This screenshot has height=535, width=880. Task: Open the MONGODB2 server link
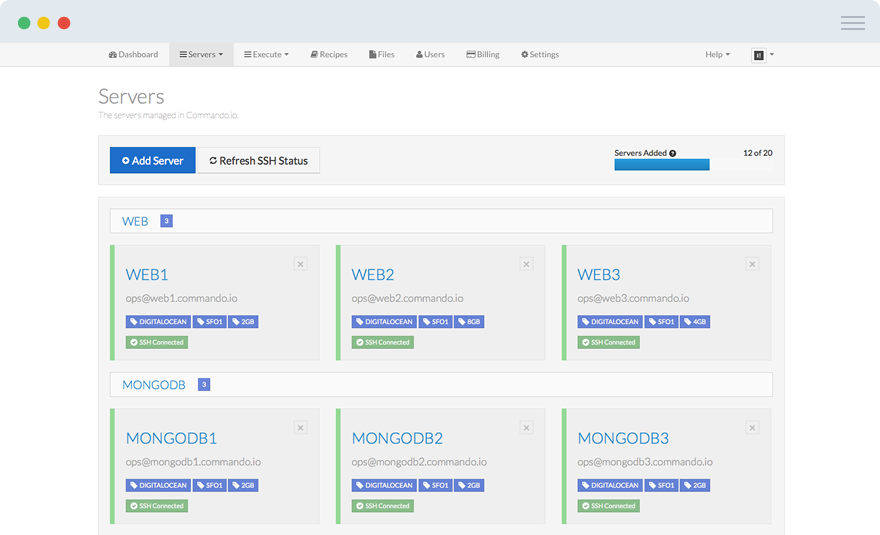click(397, 438)
